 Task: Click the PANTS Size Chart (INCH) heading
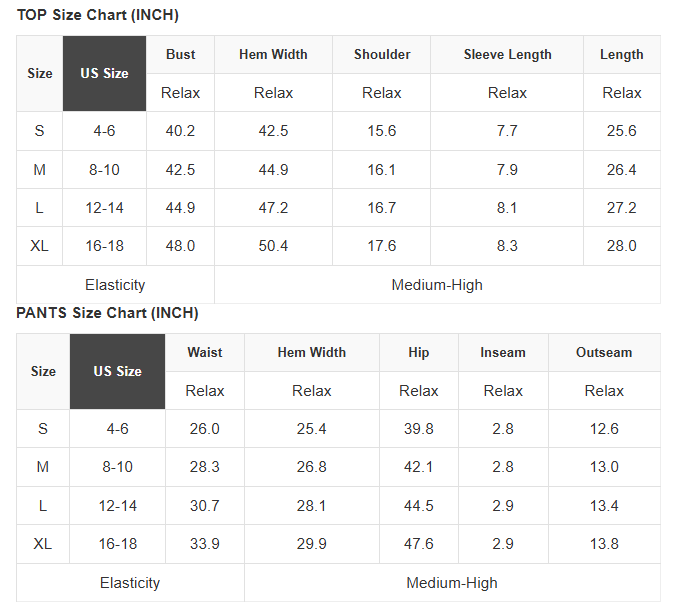(x=107, y=313)
